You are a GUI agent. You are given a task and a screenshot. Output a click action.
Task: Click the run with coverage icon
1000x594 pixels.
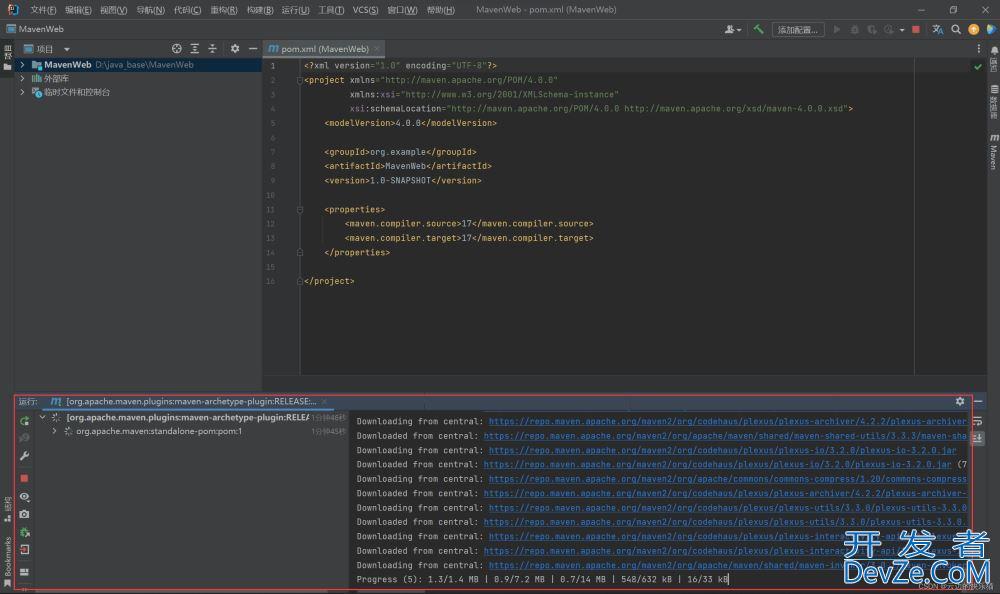871,29
